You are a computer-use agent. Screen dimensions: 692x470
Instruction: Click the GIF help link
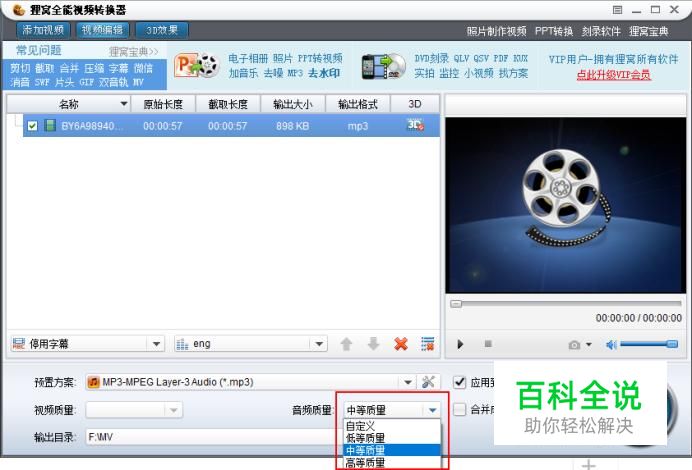86,82
